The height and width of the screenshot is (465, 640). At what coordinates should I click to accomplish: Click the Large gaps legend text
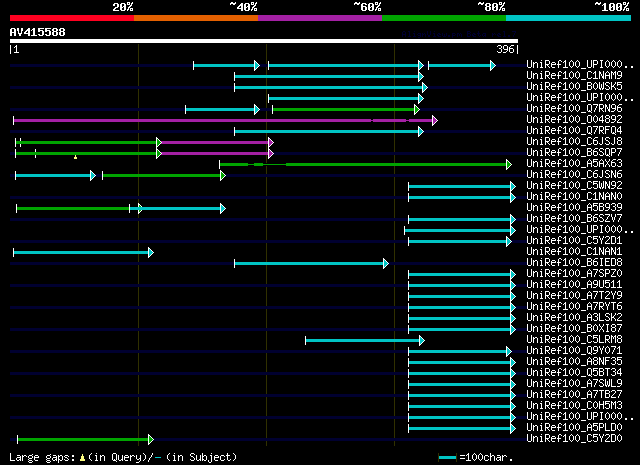(x=123, y=457)
